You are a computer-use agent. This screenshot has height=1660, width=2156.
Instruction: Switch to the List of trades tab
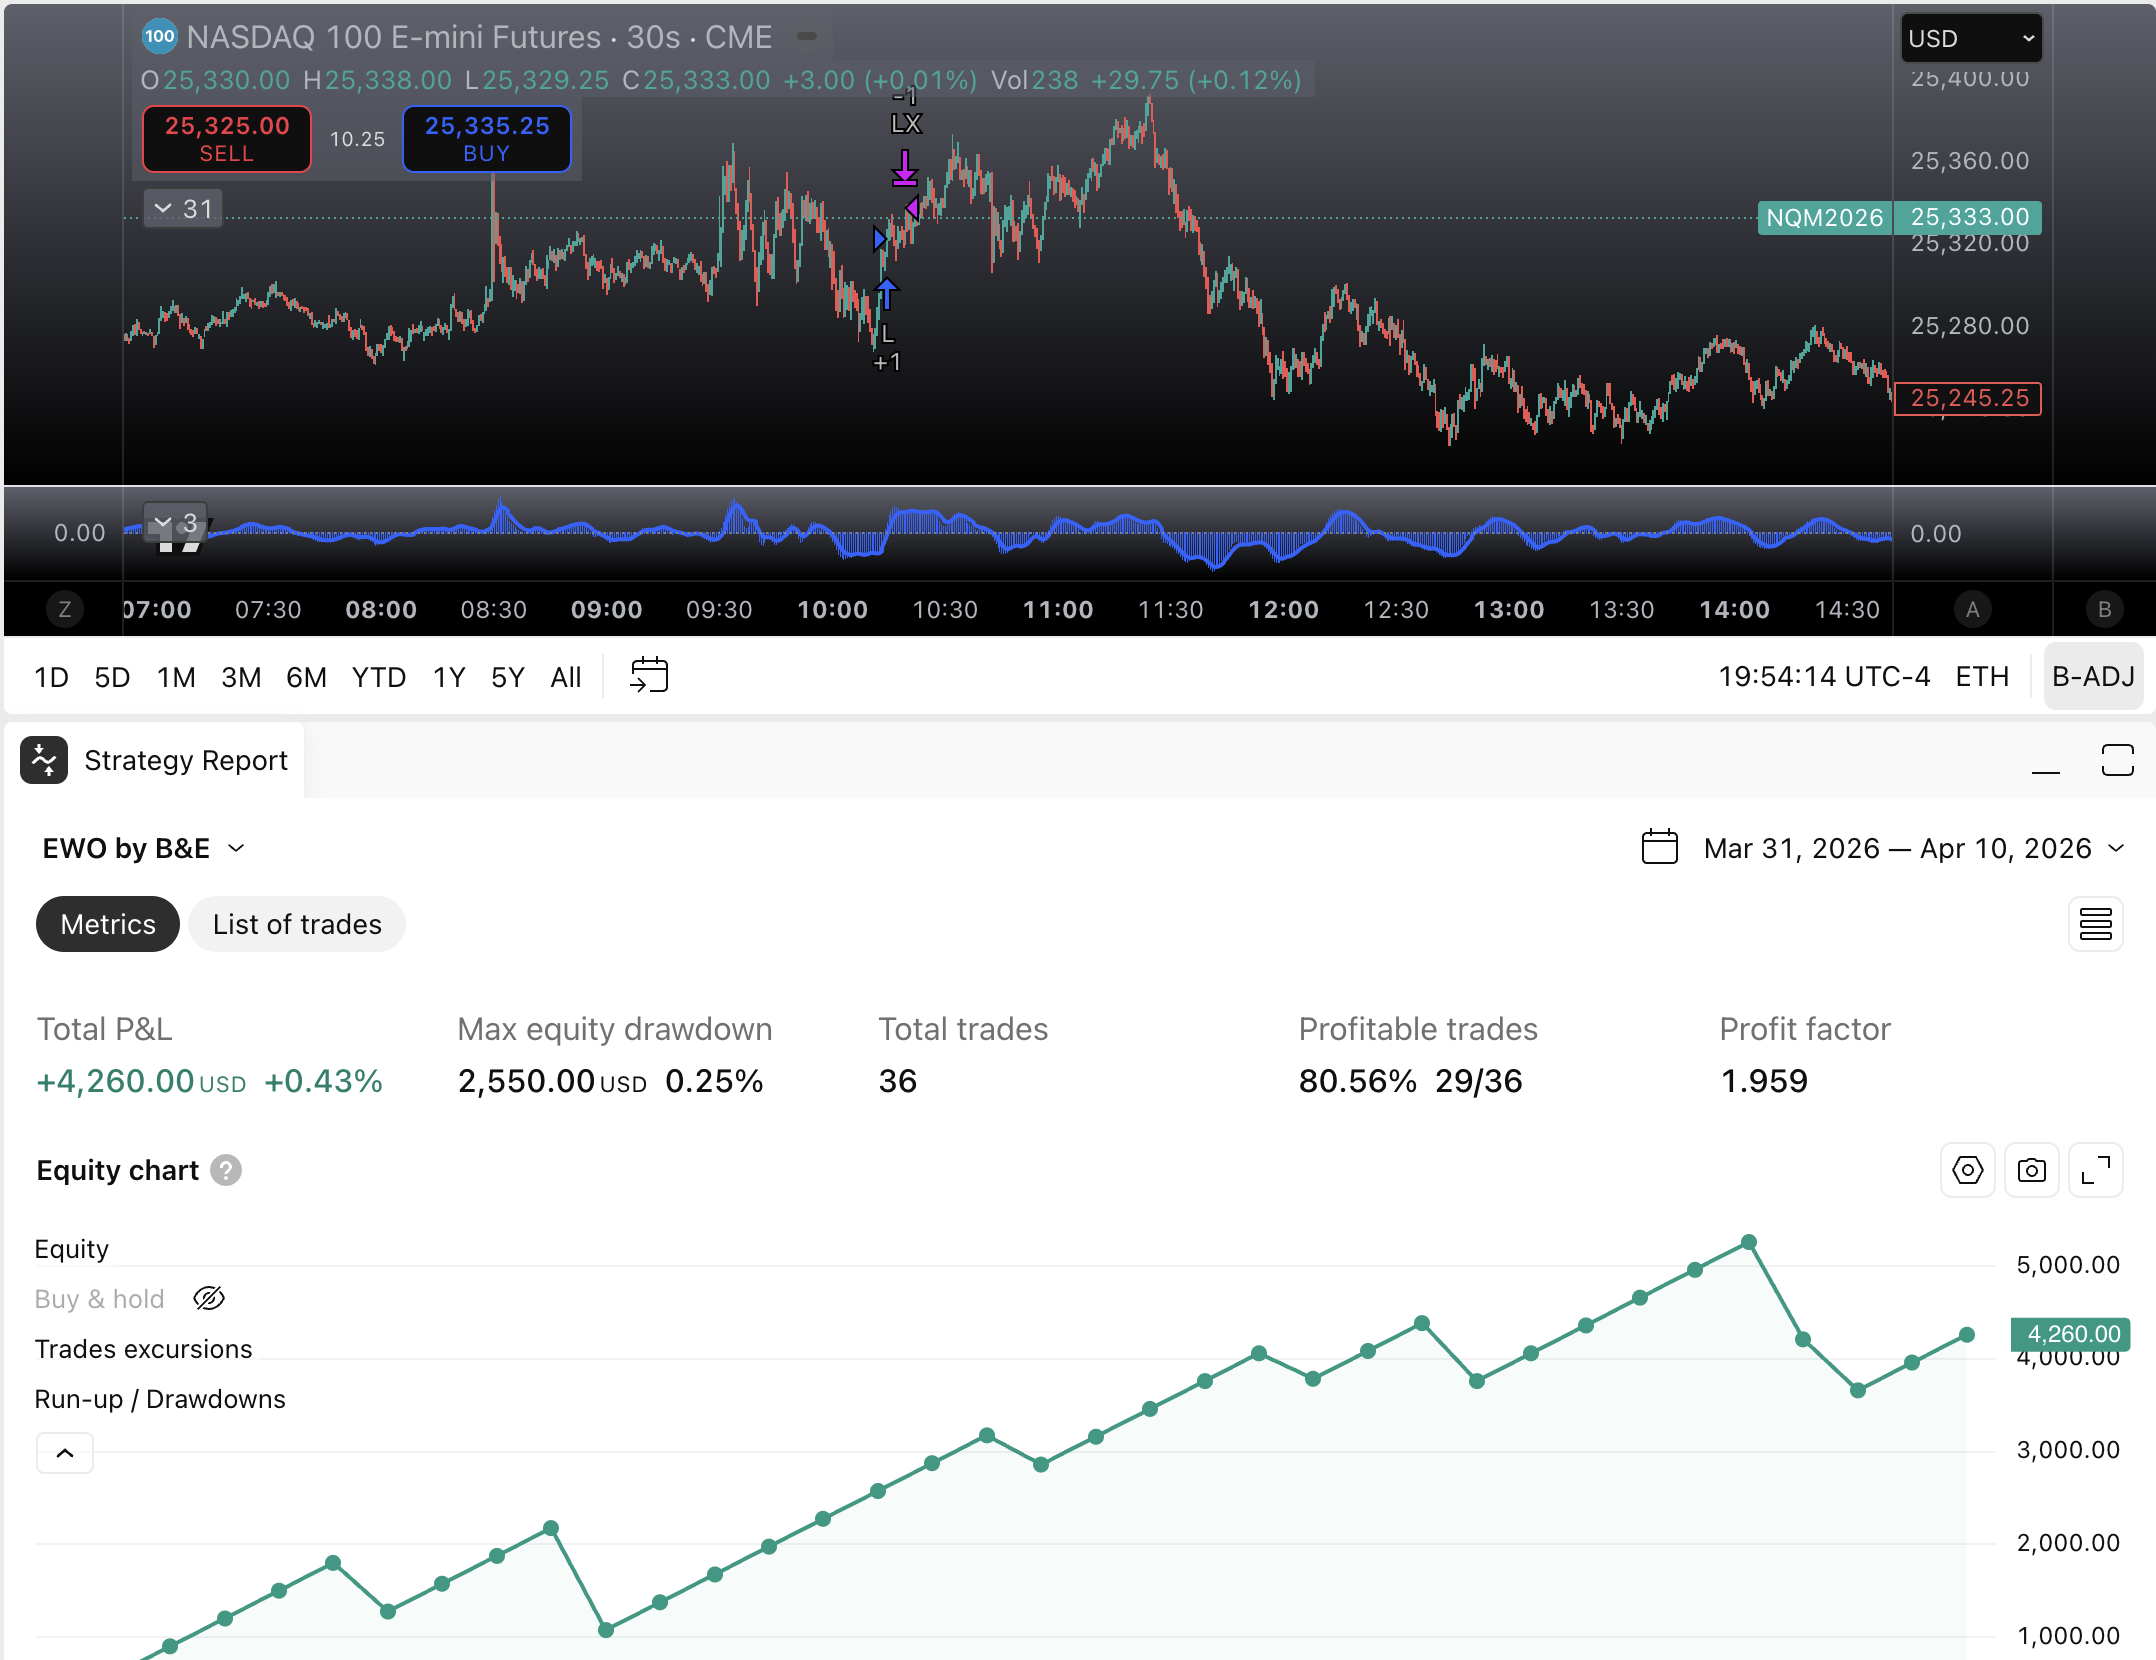pyautogui.click(x=297, y=924)
